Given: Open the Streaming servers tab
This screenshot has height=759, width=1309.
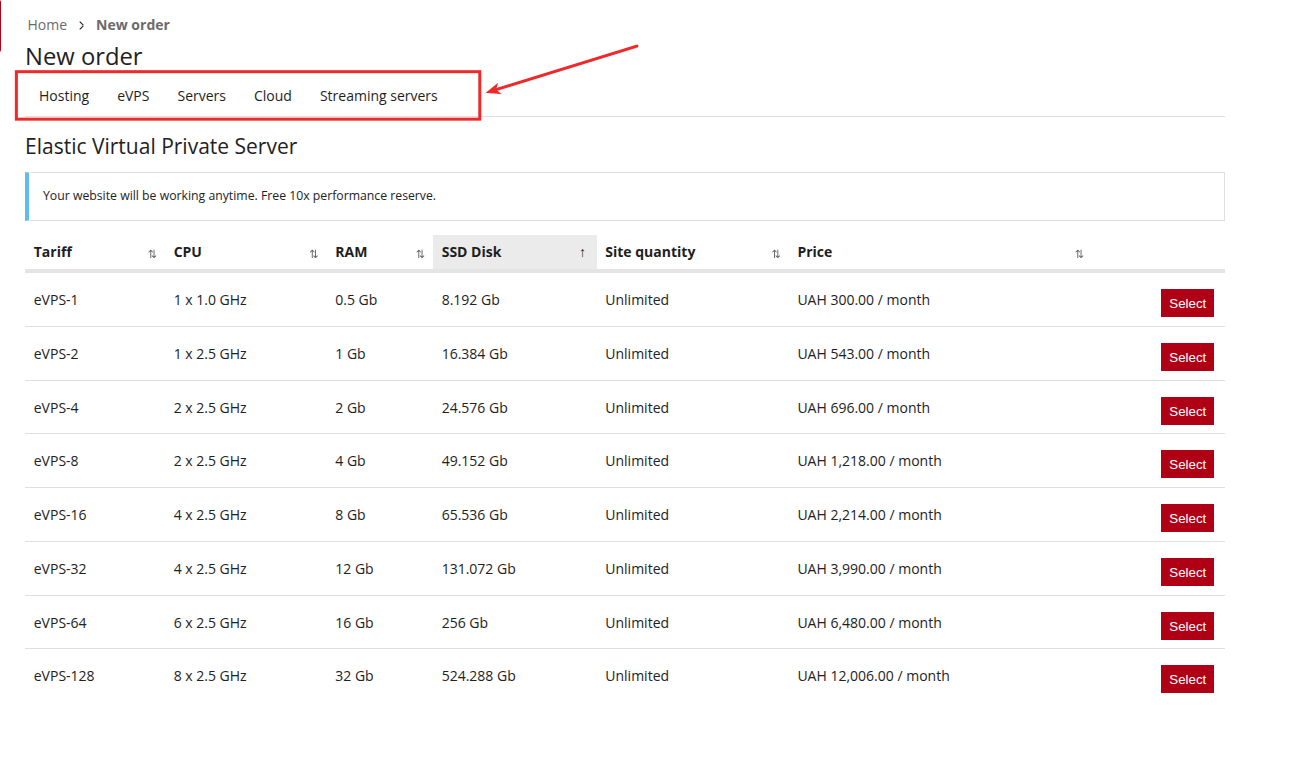Looking at the screenshot, I should (378, 96).
